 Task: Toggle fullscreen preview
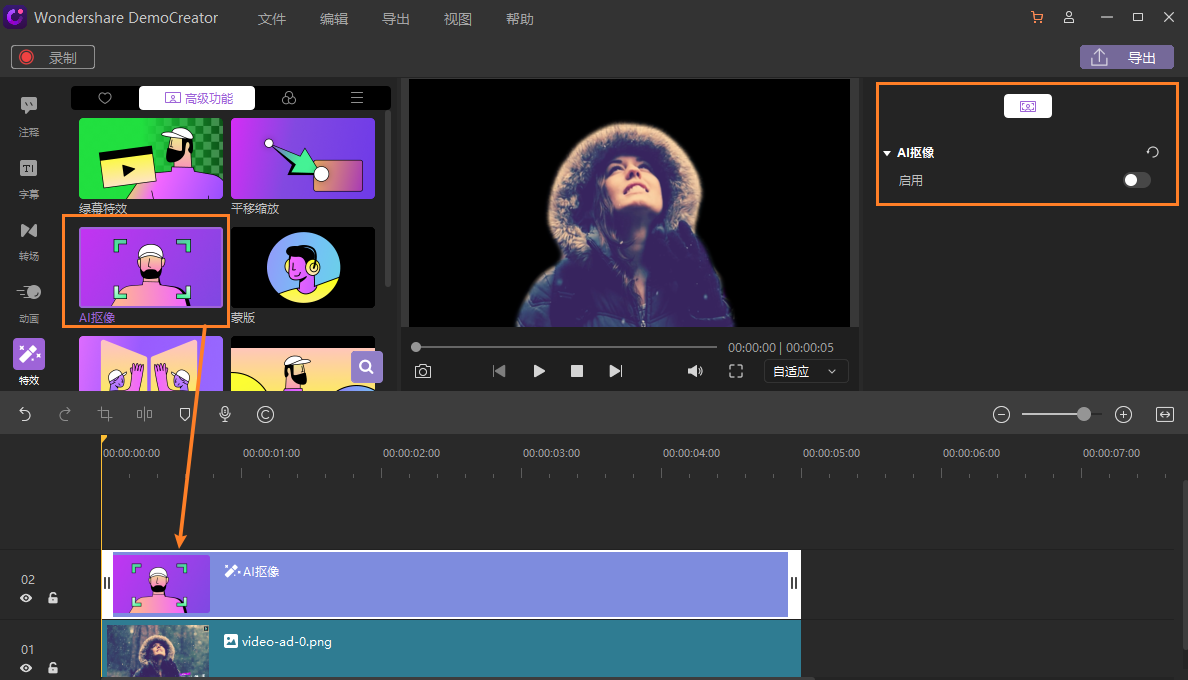point(736,371)
